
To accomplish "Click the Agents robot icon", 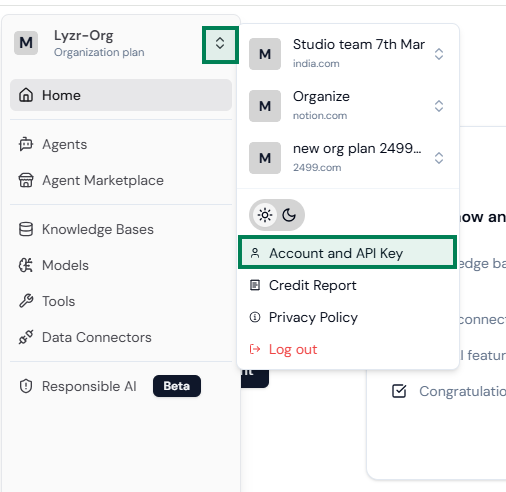I will click(x=26, y=144).
